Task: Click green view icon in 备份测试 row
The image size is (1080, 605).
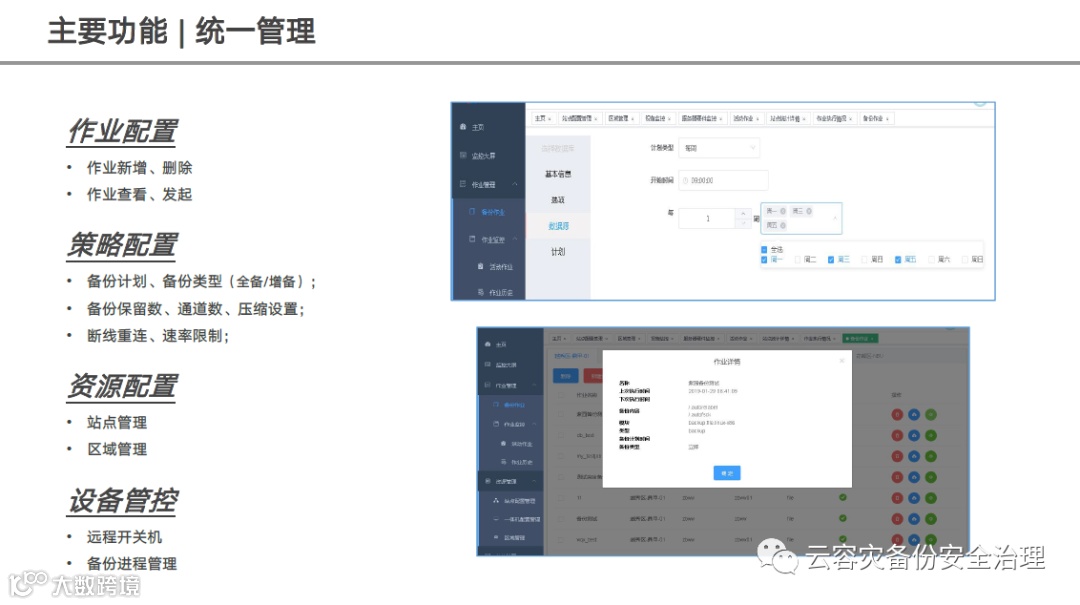Action: [x=931, y=518]
